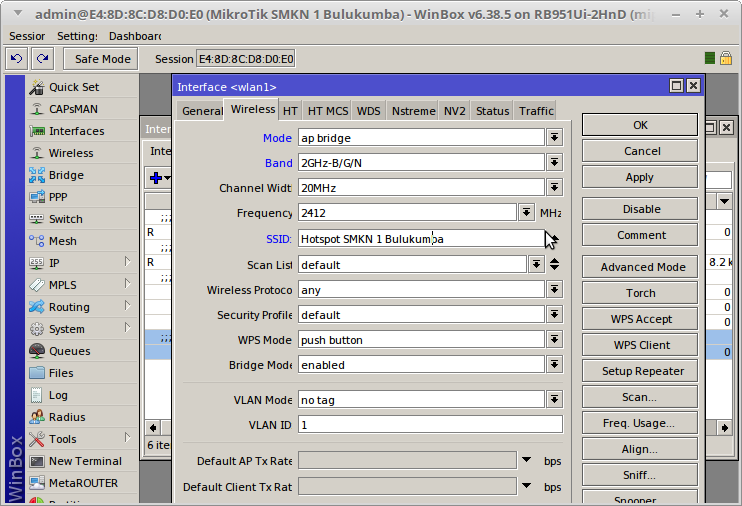Click the Undo toolbar icon
742x506 pixels.
(x=17, y=59)
